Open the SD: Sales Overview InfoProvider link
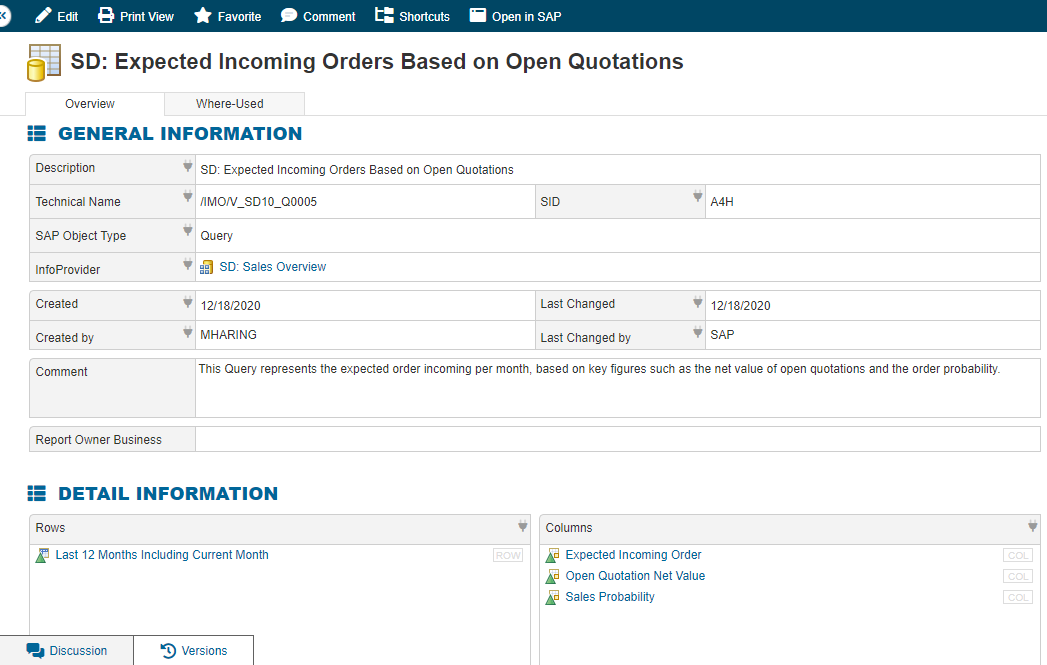The height and width of the screenshot is (665, 1047). pos(272,267)
